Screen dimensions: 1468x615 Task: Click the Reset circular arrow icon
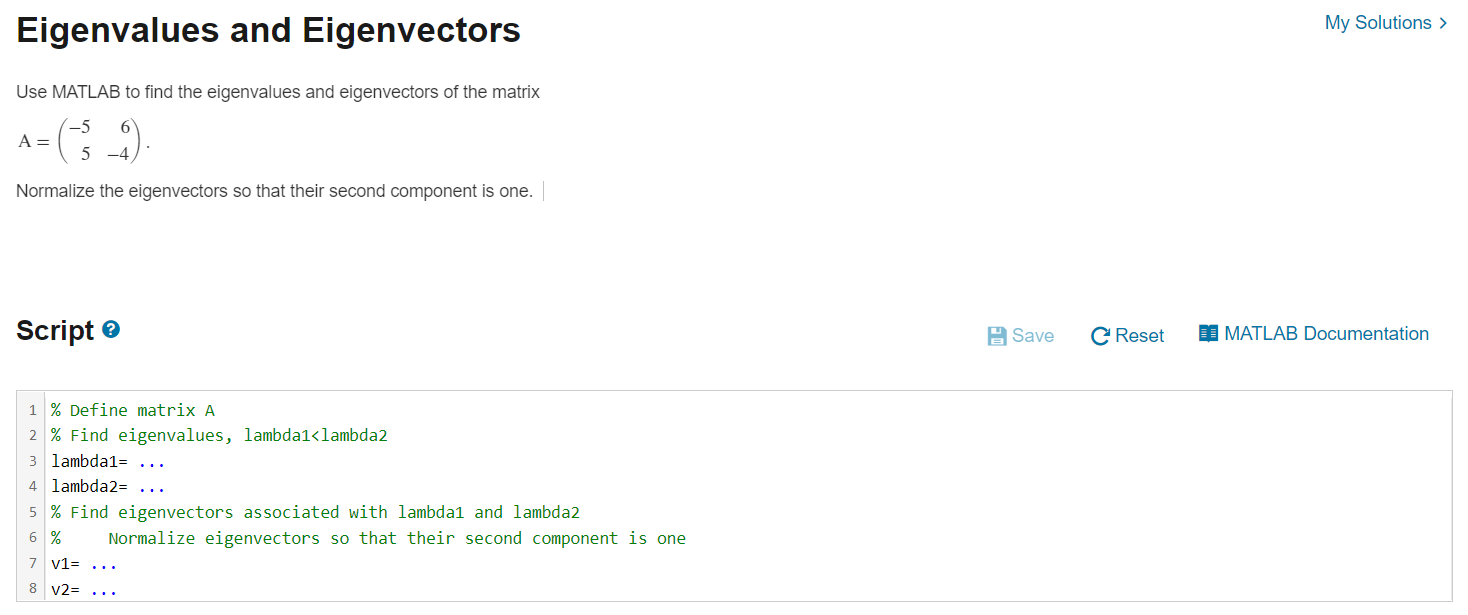(x=1100, y=336)
